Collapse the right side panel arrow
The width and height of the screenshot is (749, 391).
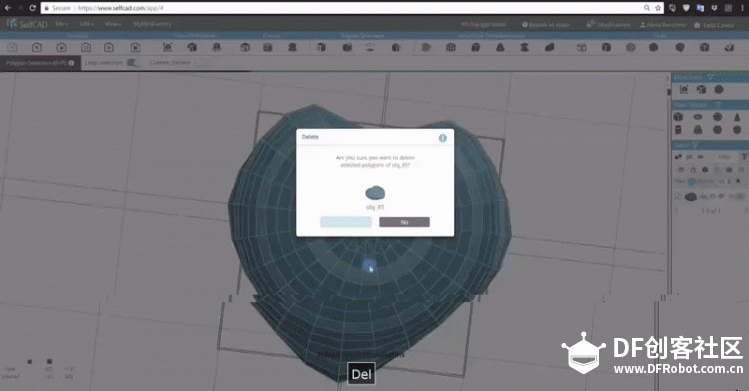[667, 78]
